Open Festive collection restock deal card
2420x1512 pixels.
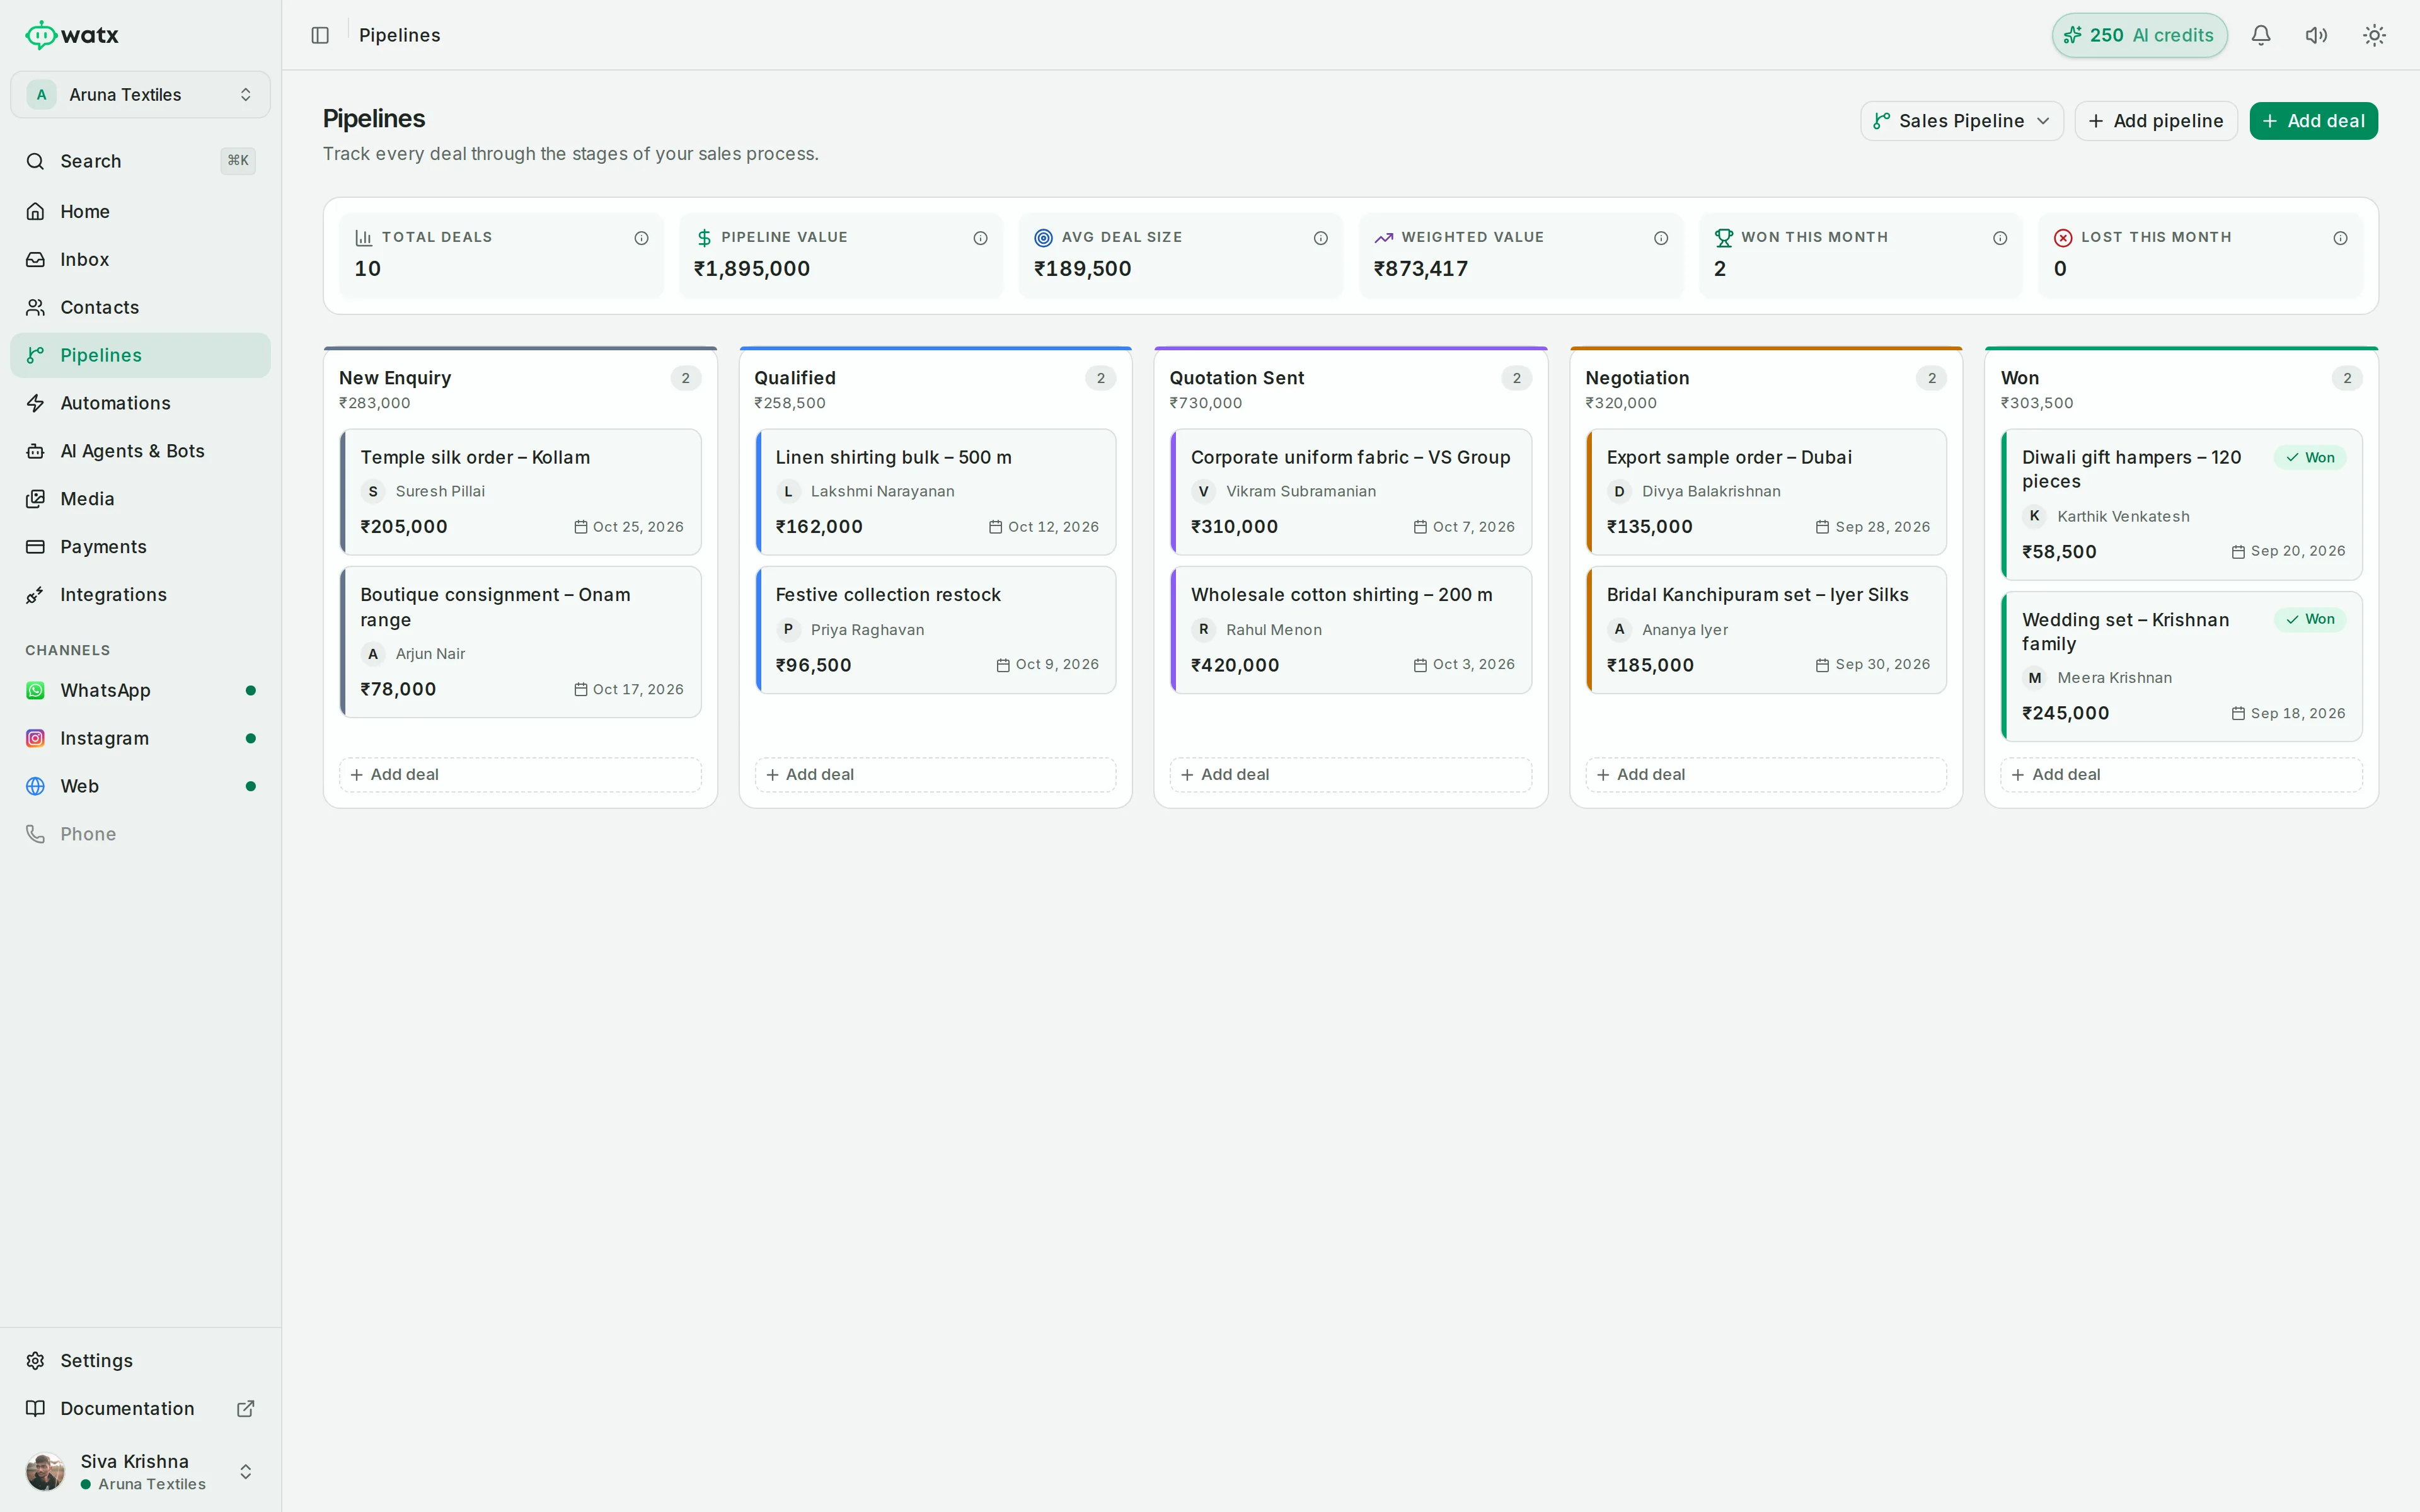935,630
